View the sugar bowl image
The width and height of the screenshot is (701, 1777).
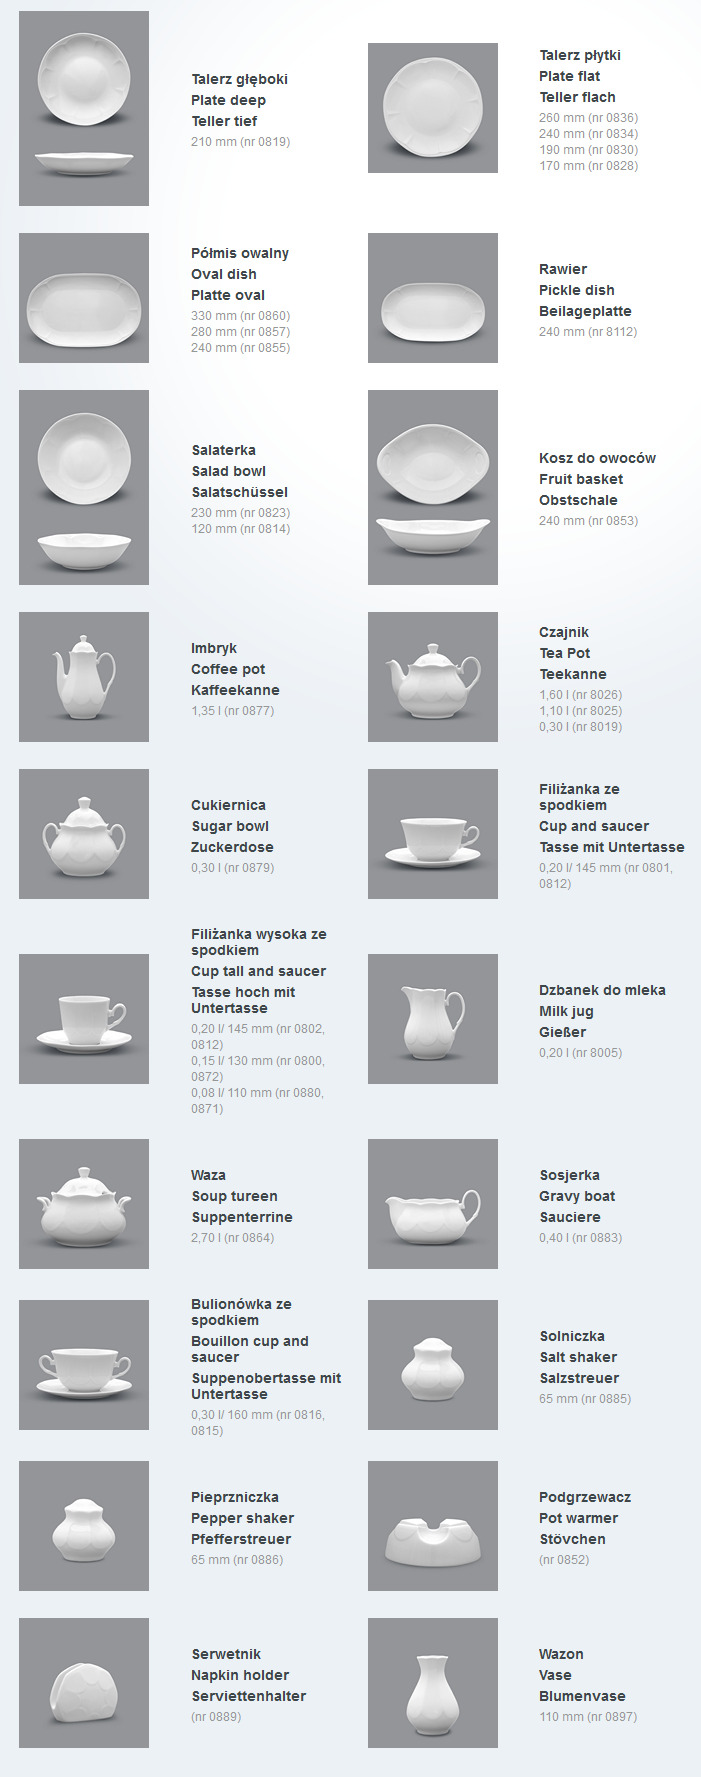click(x=84, y=834)
